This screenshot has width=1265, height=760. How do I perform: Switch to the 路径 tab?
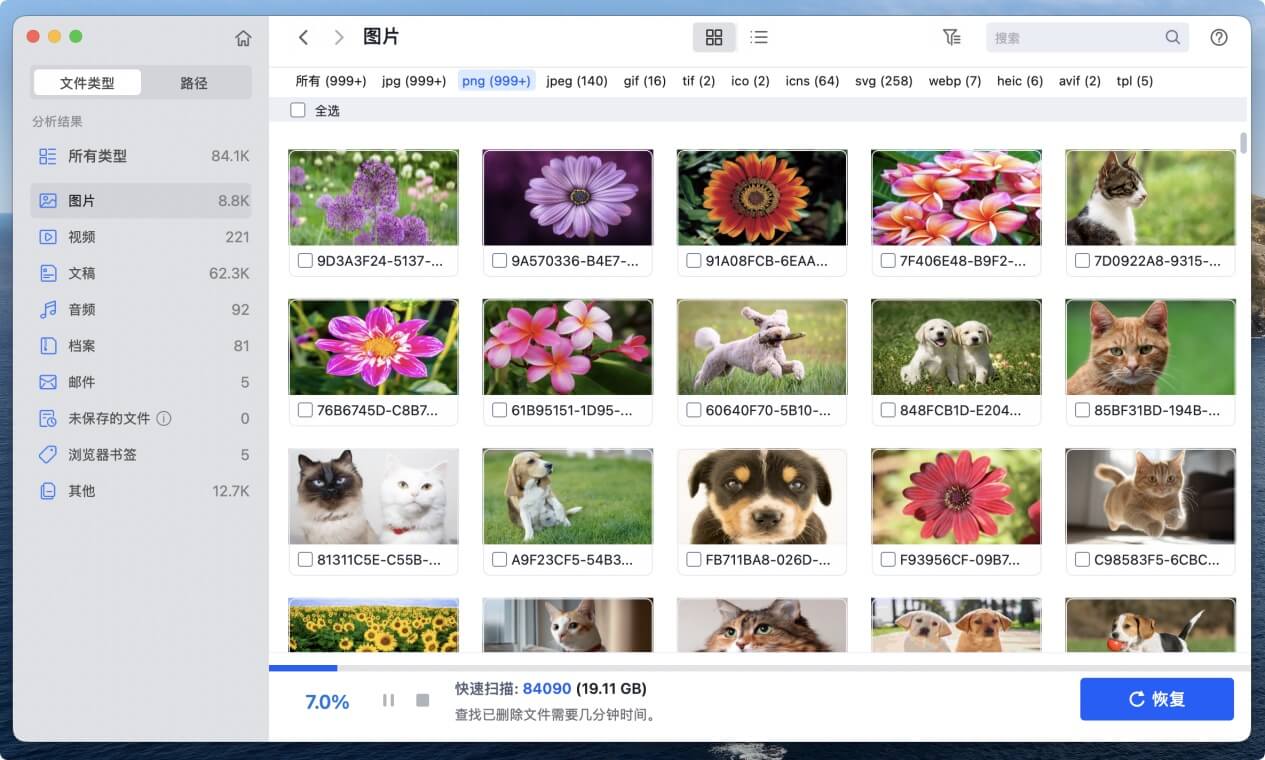coord(195,83)
